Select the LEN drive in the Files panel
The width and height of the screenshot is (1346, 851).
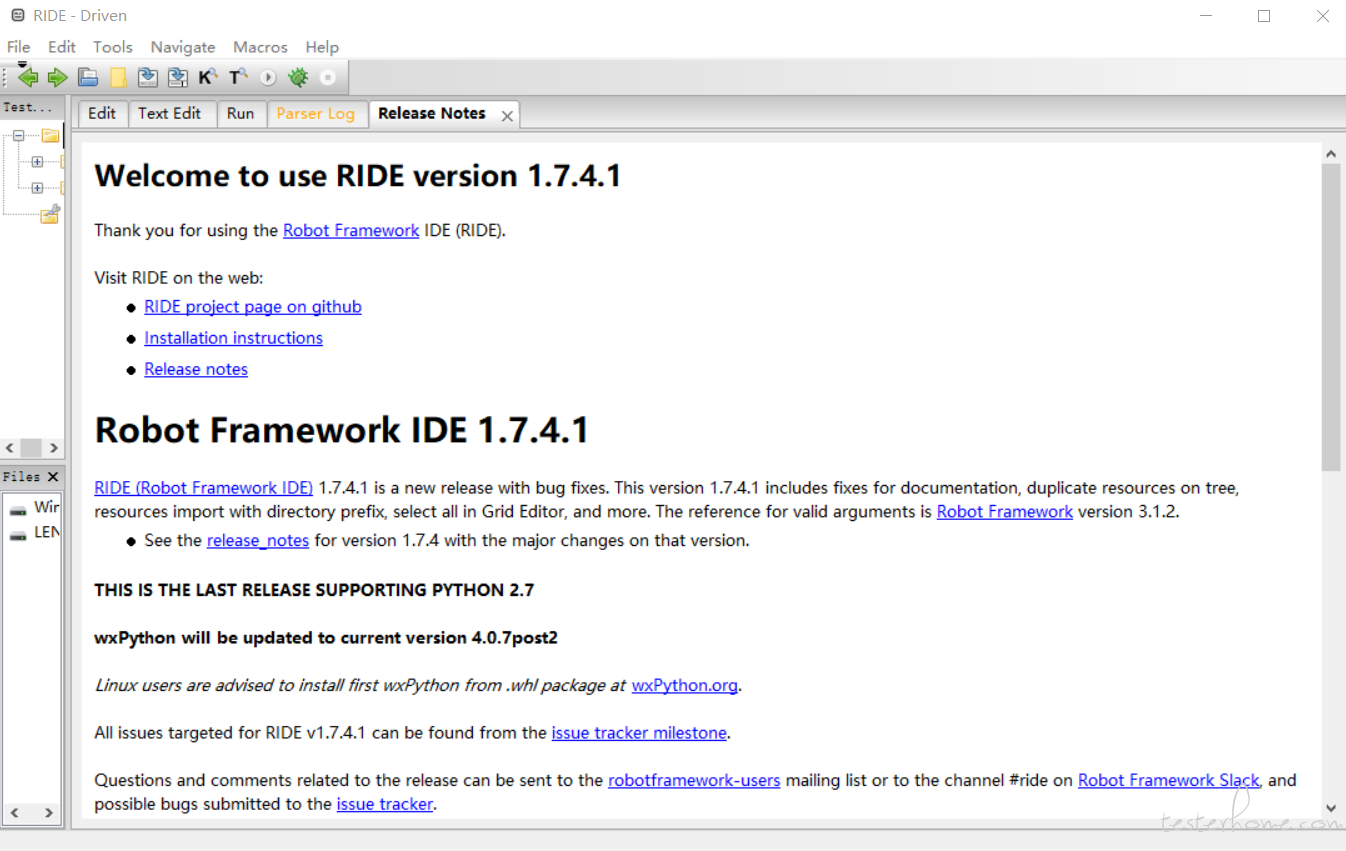pyautogui.click(x=46, y=532)
